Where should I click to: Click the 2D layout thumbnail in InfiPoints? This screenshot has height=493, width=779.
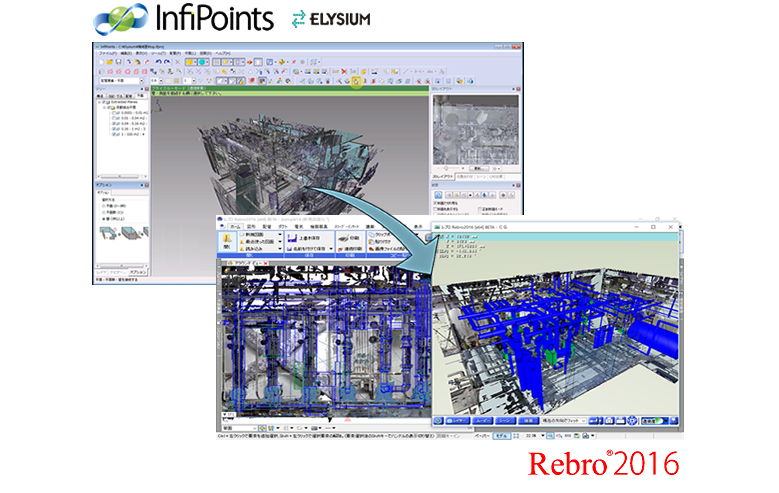coord(475,130)
